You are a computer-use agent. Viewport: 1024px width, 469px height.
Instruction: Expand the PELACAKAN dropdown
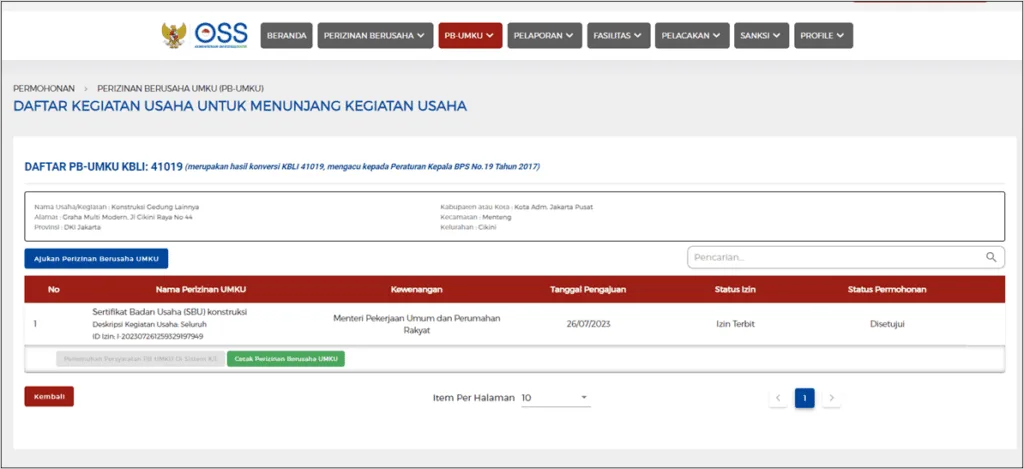point(691,36)
